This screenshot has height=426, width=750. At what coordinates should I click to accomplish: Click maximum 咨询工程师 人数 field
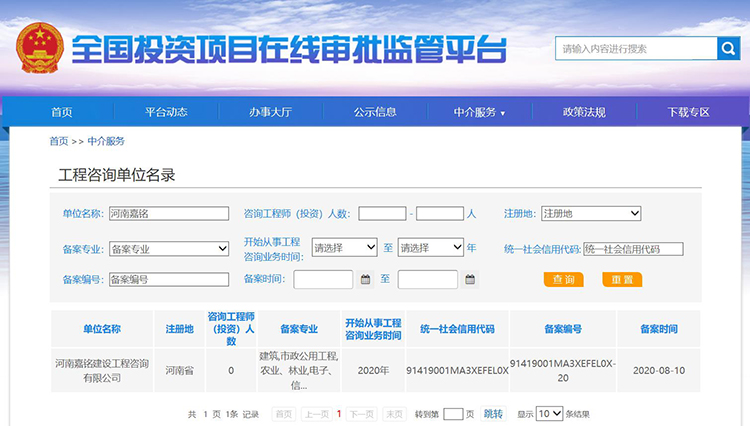pyautogui.click(x=440, y=213)
